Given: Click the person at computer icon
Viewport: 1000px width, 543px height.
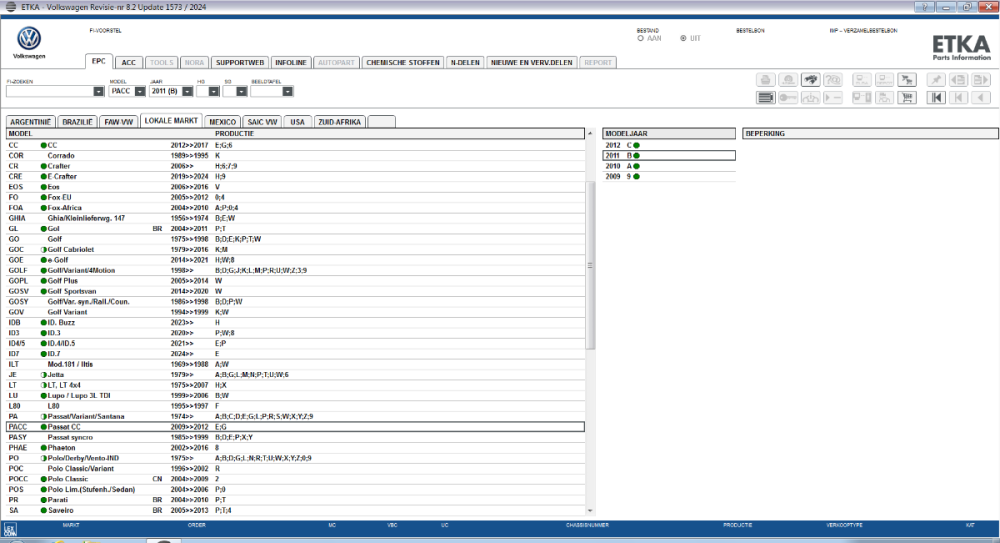Looking at the screenshot, I should tap(884, 98).
